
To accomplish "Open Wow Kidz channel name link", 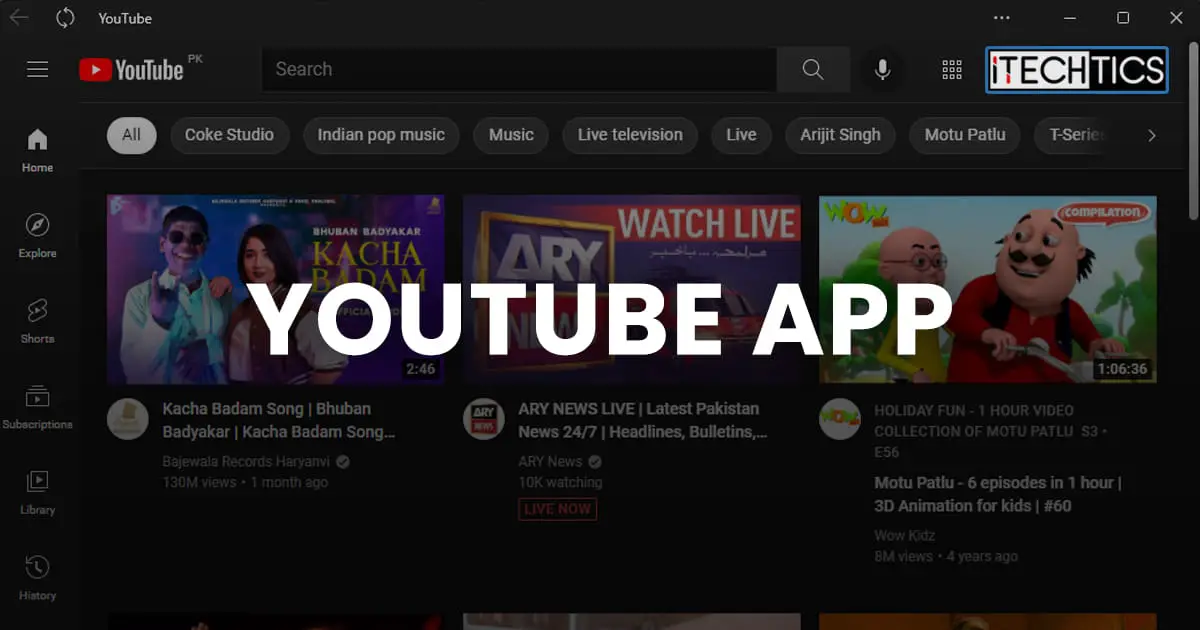I will pyautogui.click(x=904, y=536).
